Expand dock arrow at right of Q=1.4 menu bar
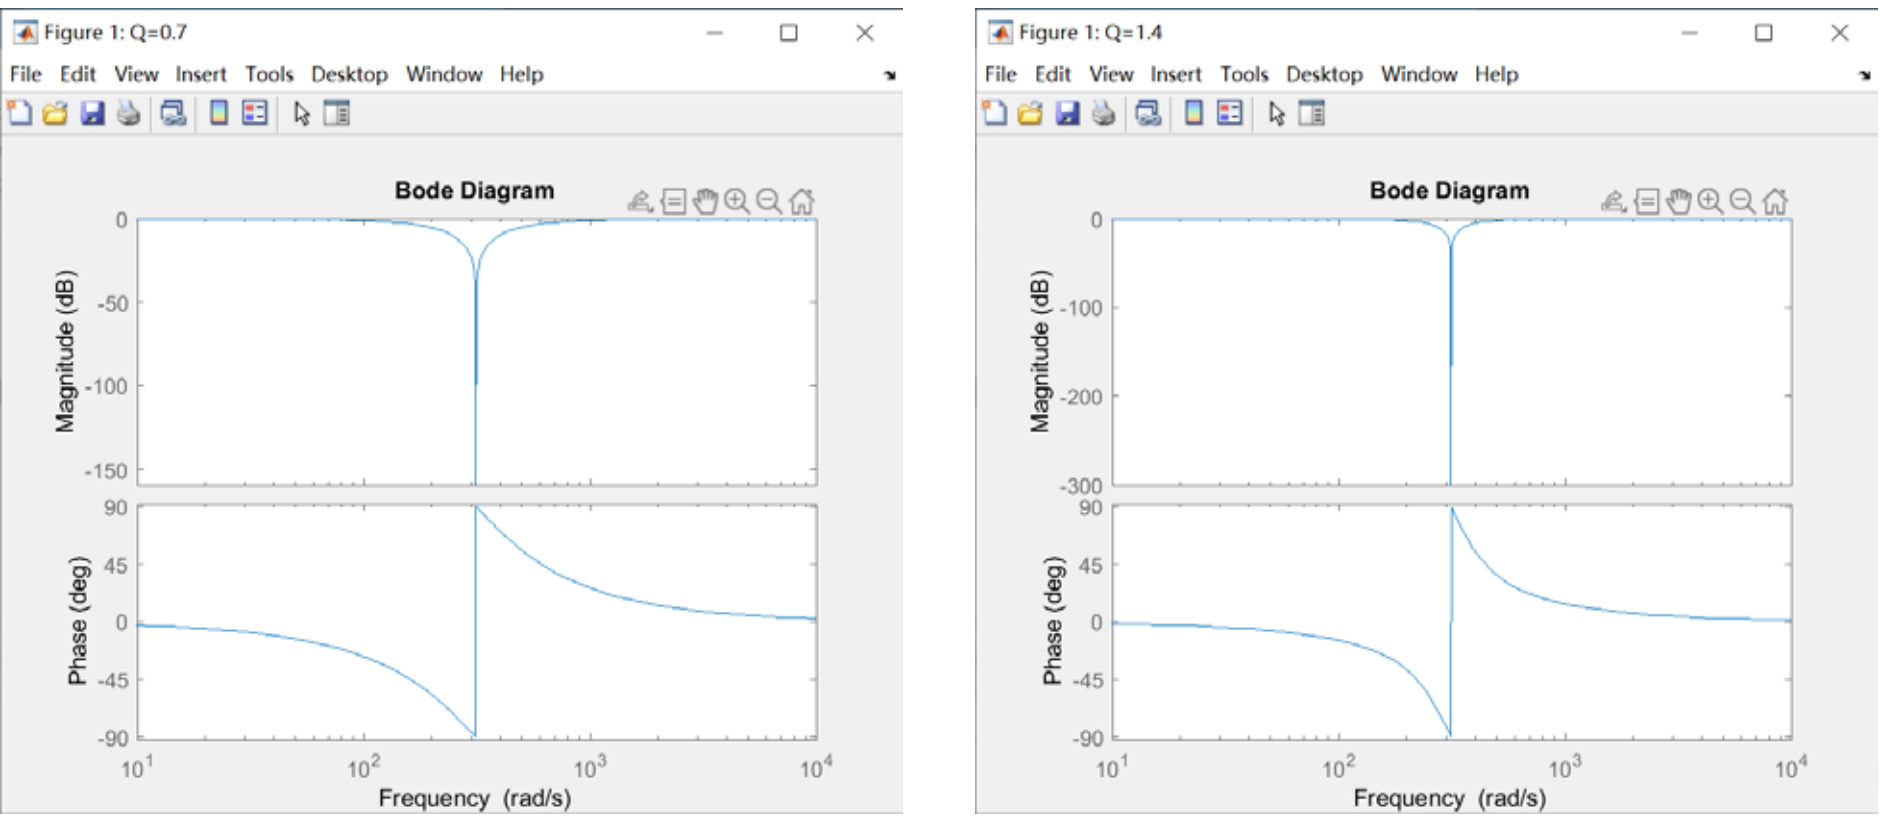Screen dimensions: 1880x818 [1865, 75]
